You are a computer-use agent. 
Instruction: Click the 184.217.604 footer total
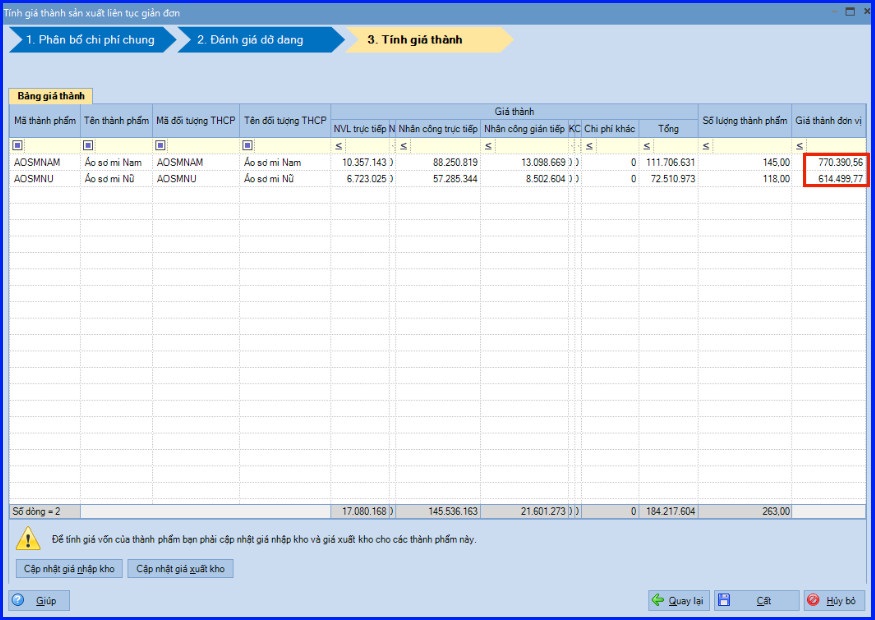tap(669, 511)
